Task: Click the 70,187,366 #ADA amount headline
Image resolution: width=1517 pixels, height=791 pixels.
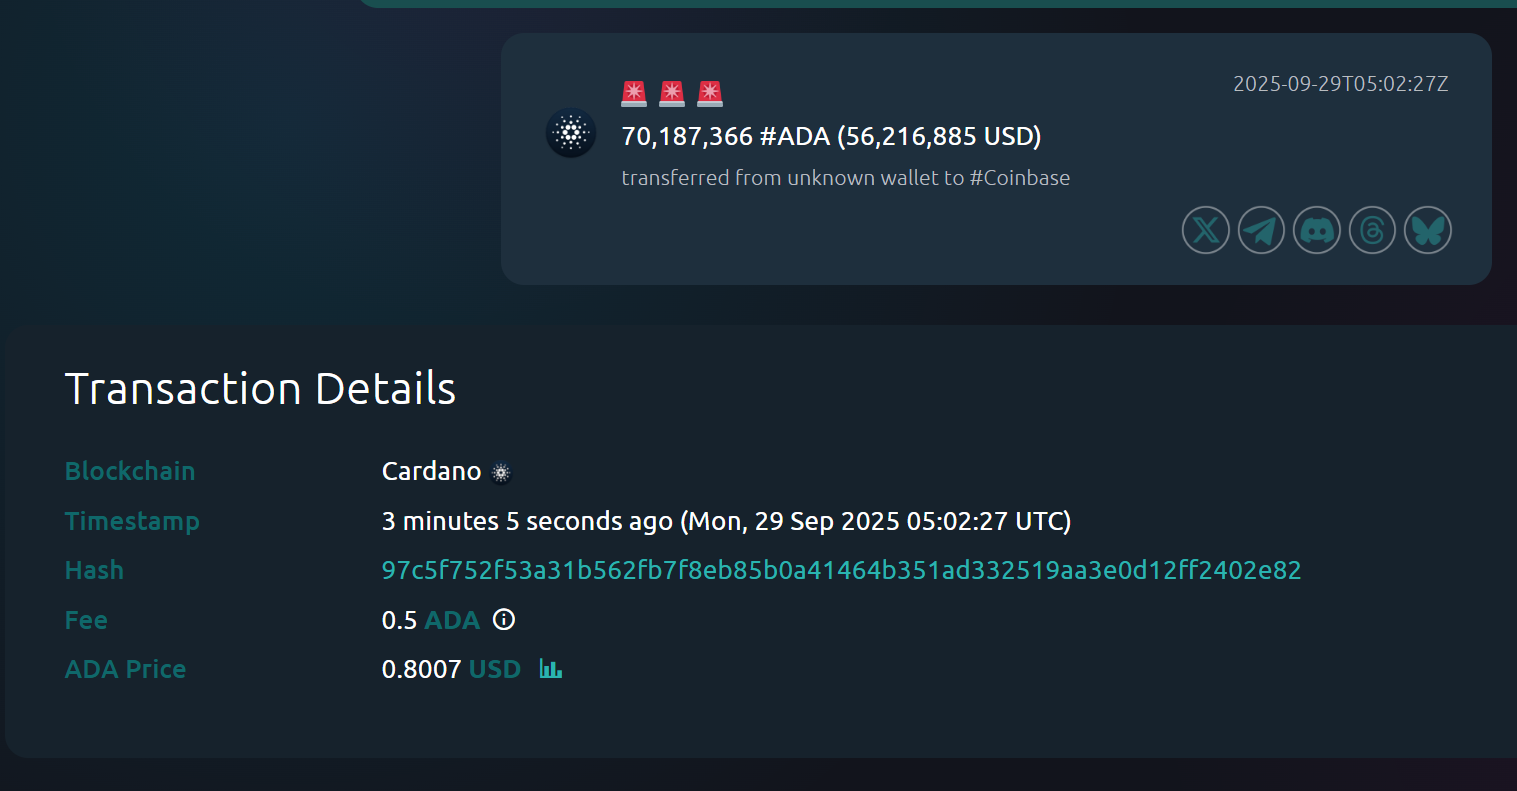Action: [831, 136]
